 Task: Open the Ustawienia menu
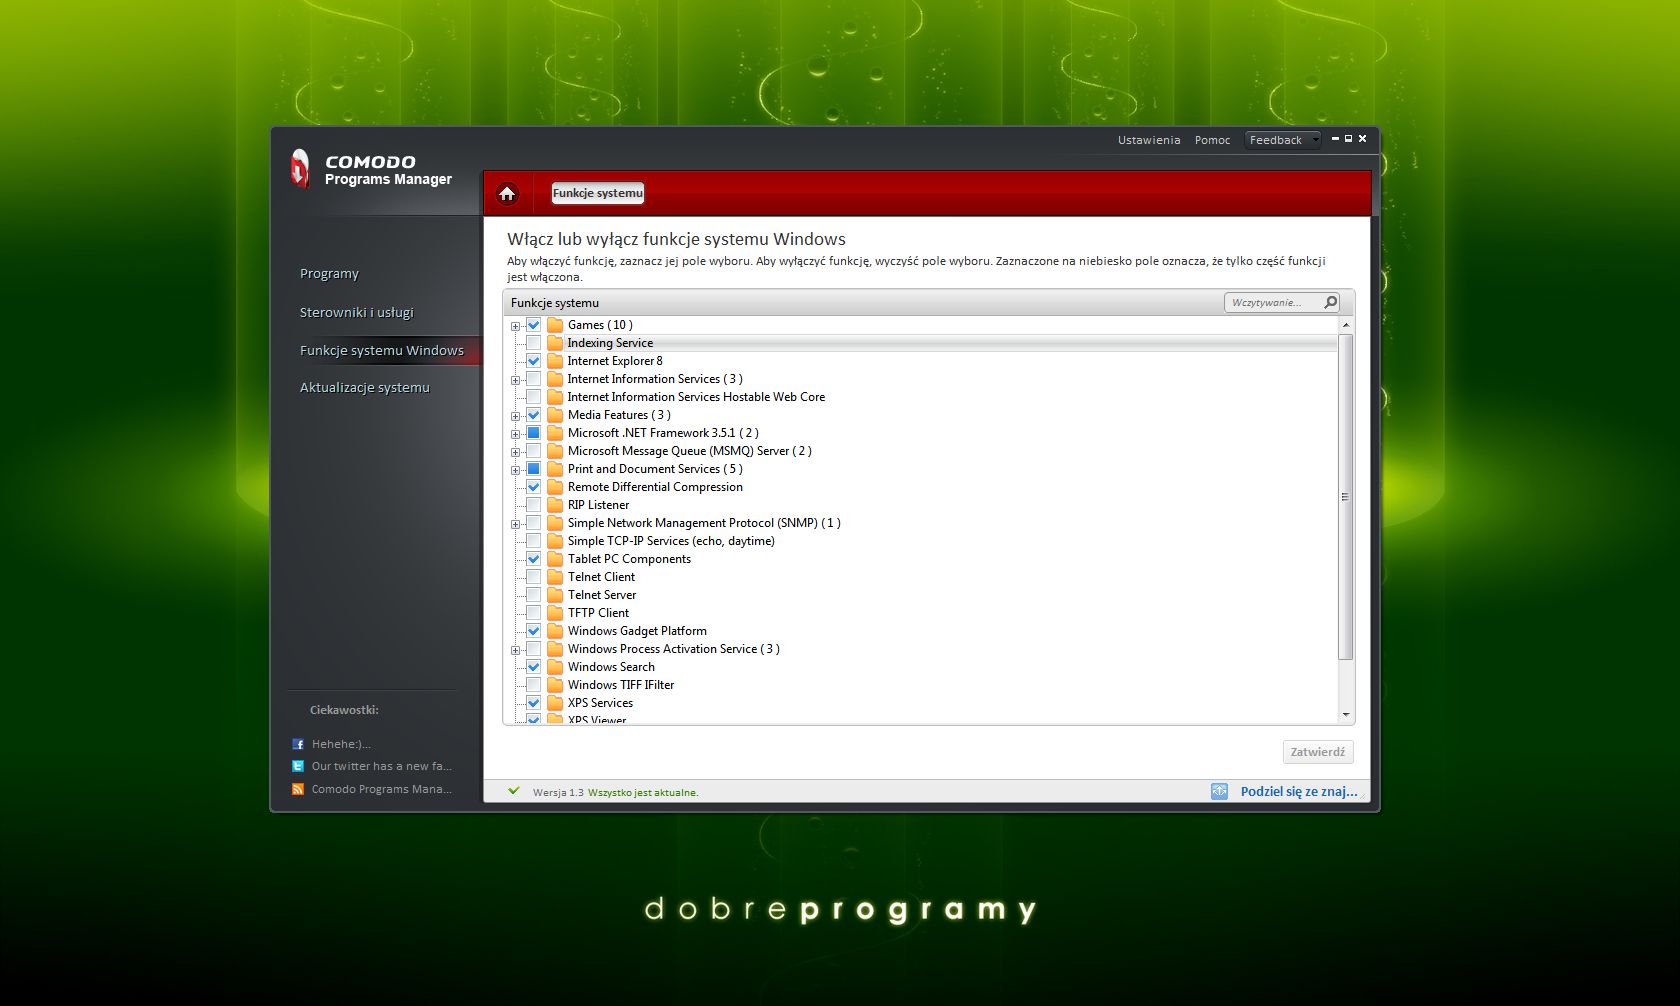pos(1149,140)
